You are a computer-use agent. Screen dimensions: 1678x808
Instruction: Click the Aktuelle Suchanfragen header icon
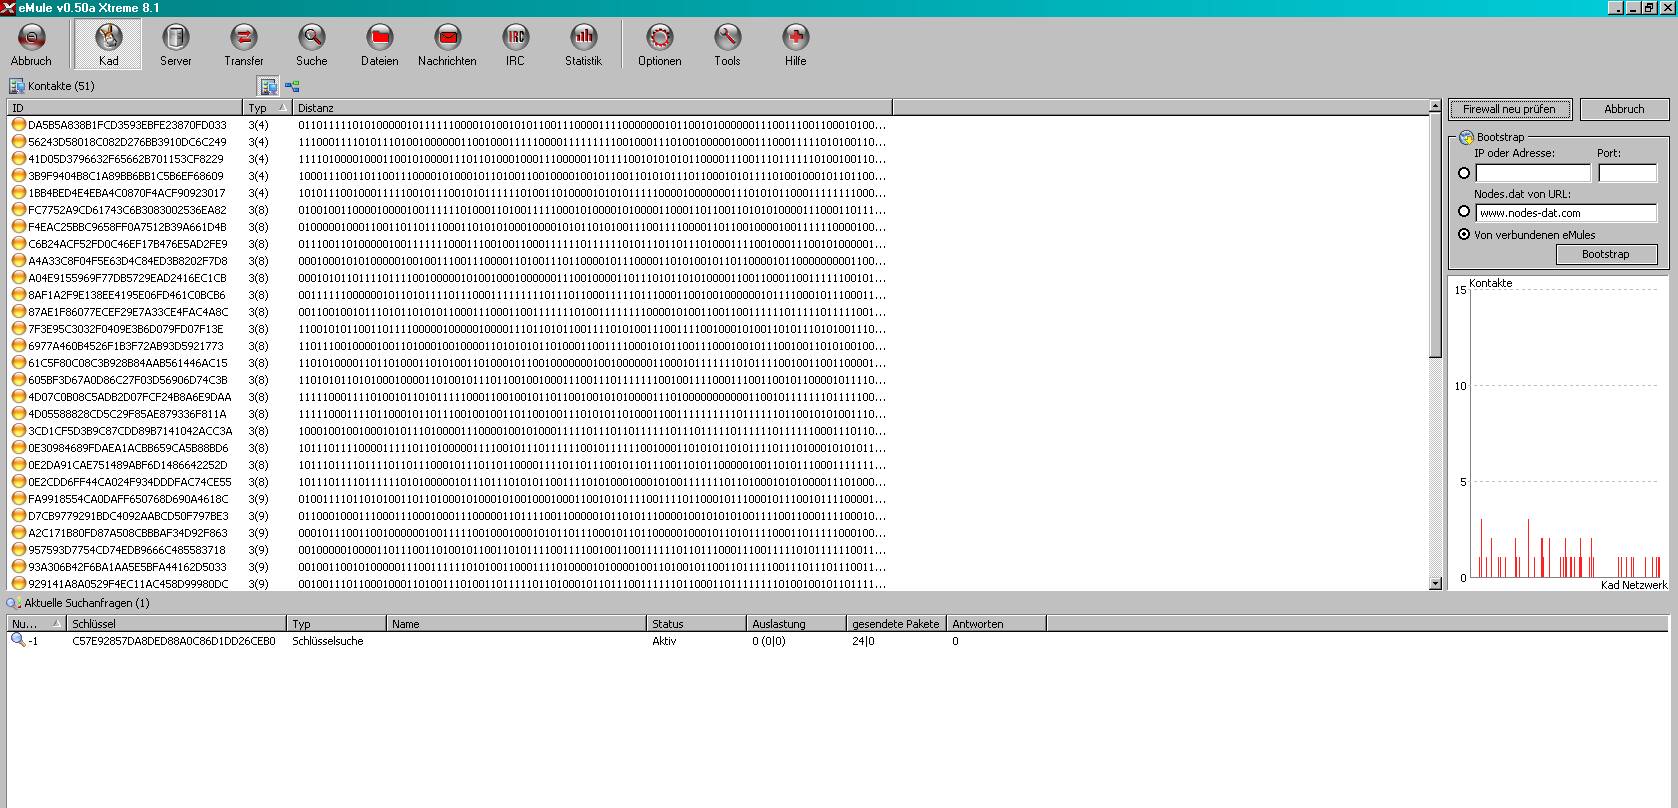[13, 603]
